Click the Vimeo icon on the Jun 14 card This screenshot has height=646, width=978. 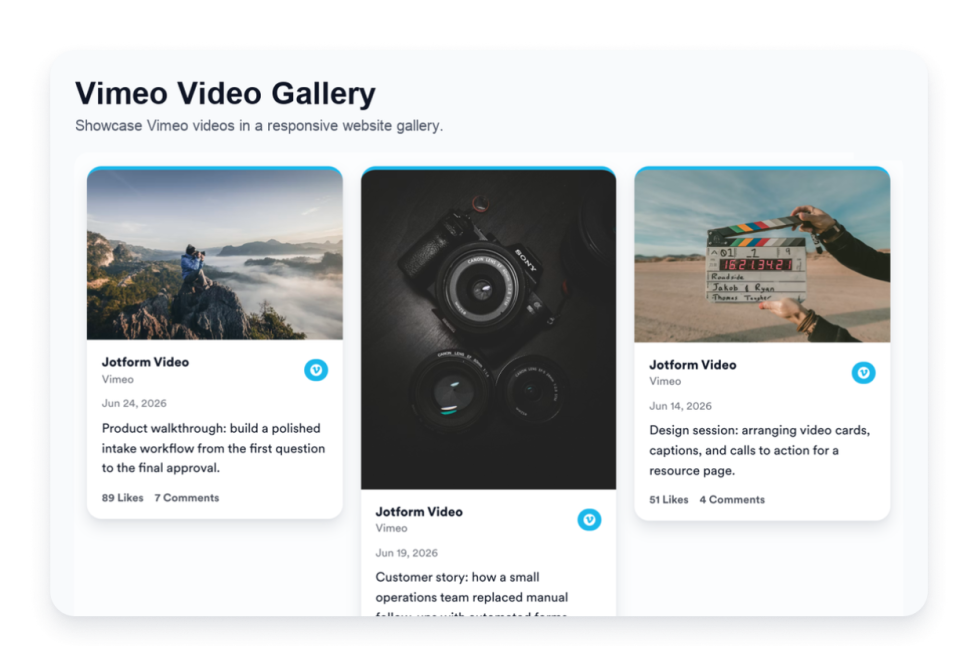point(864,373)
